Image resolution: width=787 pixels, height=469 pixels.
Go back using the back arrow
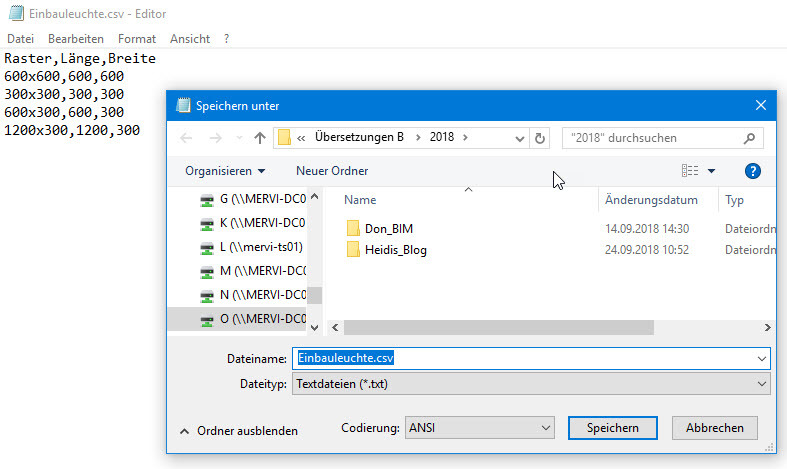pos(186,138)
